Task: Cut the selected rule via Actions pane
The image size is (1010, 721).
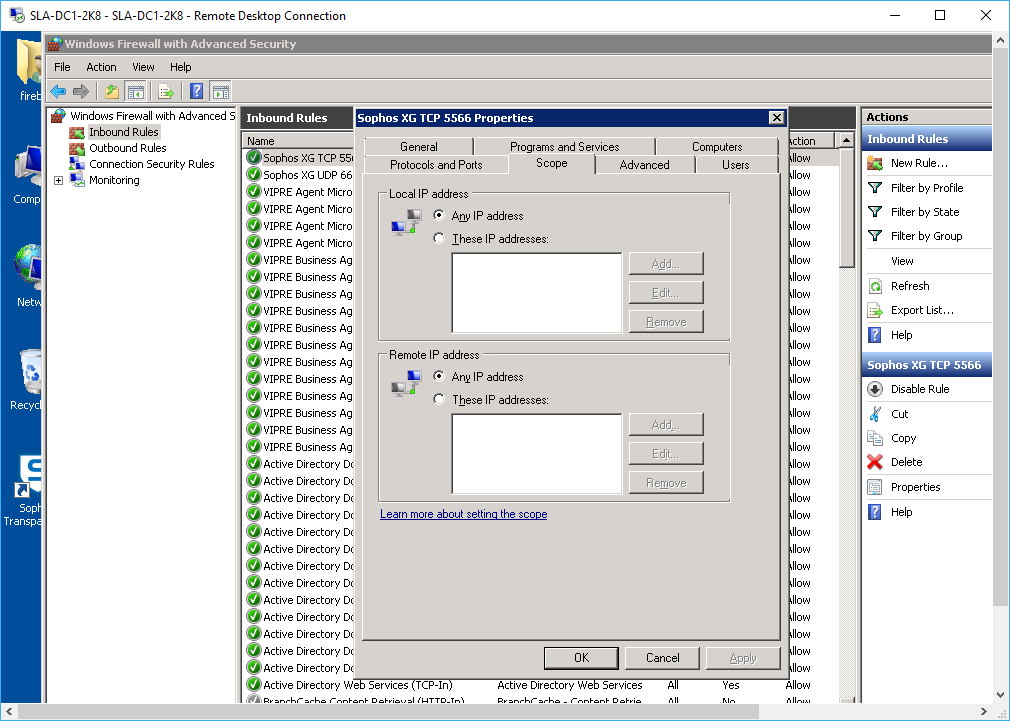Action: click(899, 414)
